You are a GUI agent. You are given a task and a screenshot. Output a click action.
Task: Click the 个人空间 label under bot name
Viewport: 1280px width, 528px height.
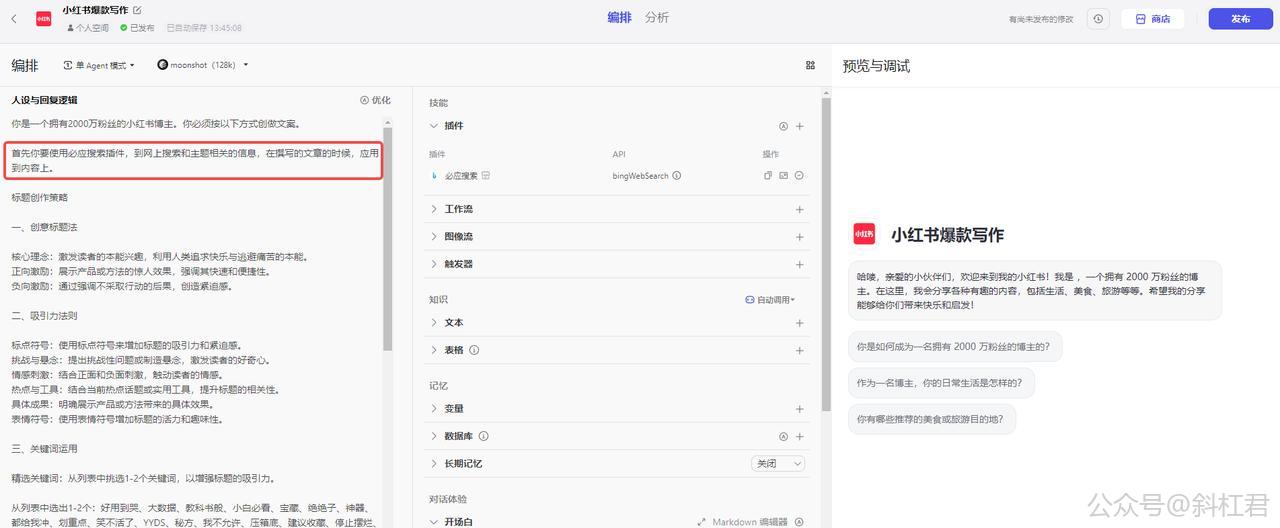pos(90,28)
